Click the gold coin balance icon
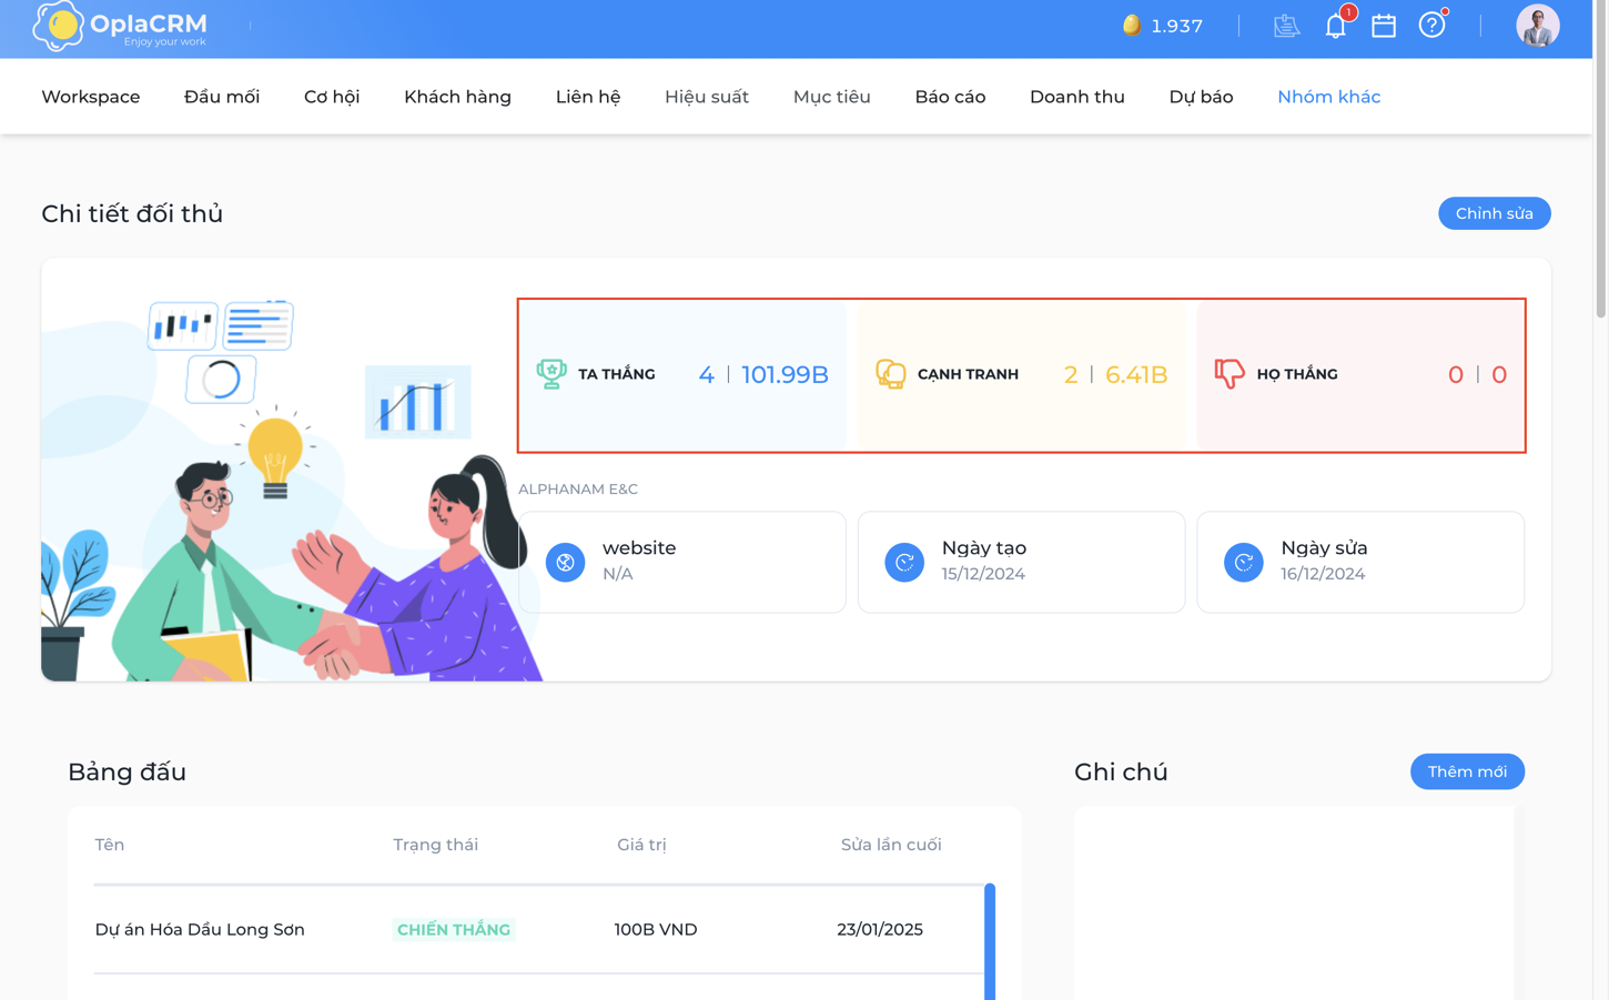This screenshot has height=1004, width=1610. (x=1131, y=25)
